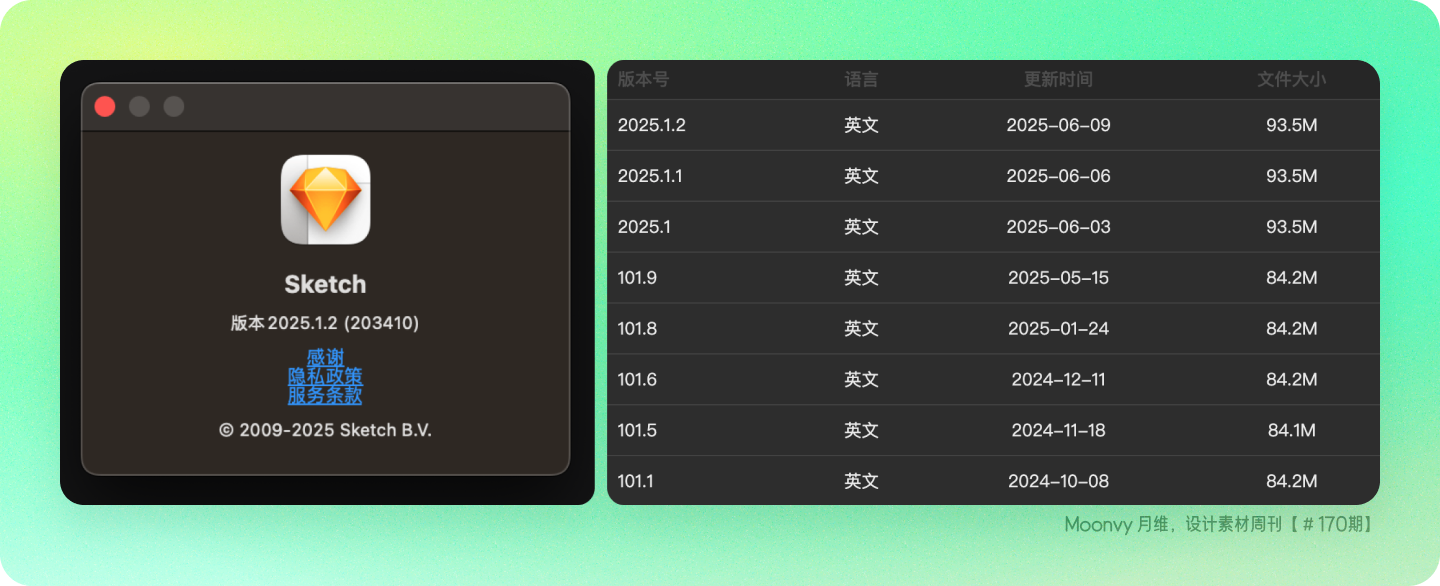
Task: Select the 语言 column header
Action: [x=861, y=79]
